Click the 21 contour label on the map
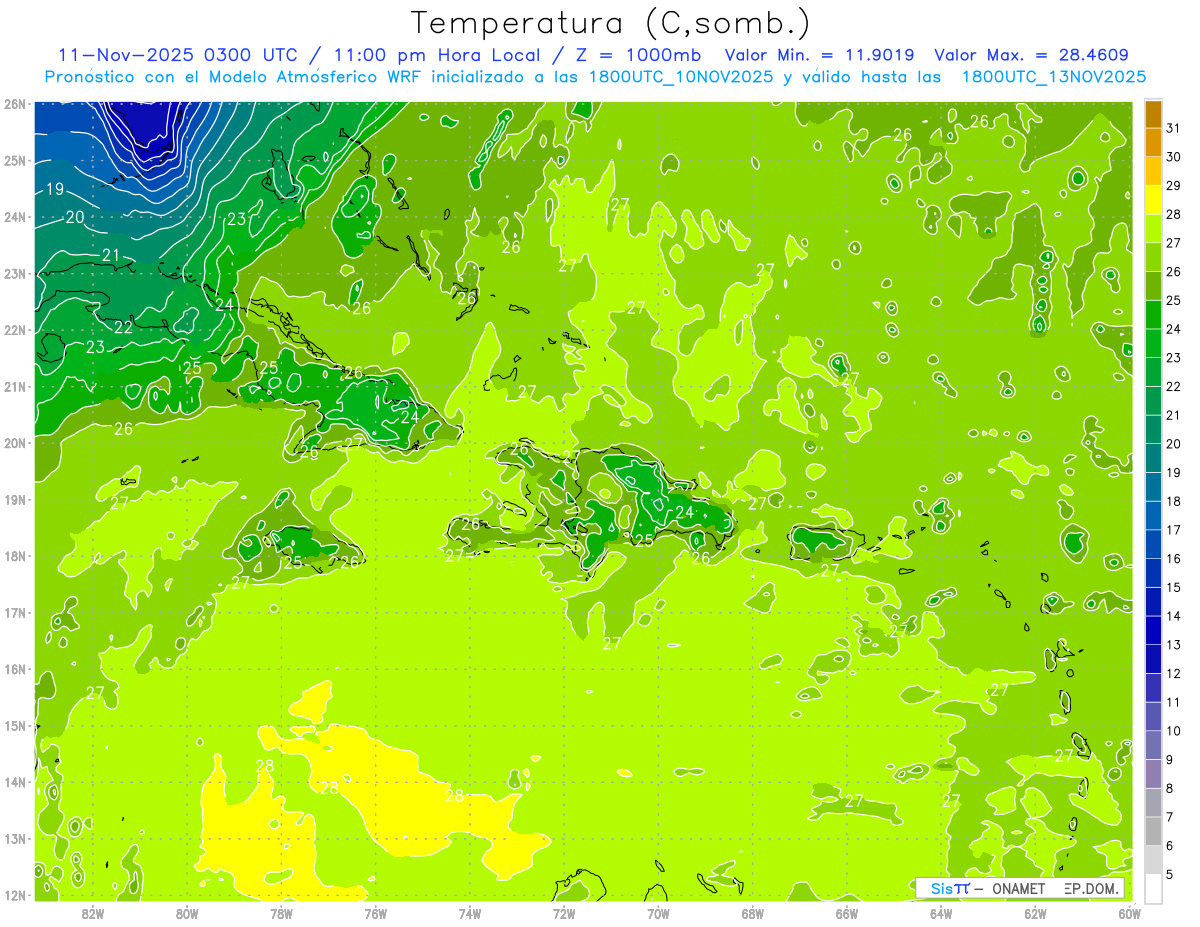Viewport: 1200px width, 927px height. (x=110, y=255)
